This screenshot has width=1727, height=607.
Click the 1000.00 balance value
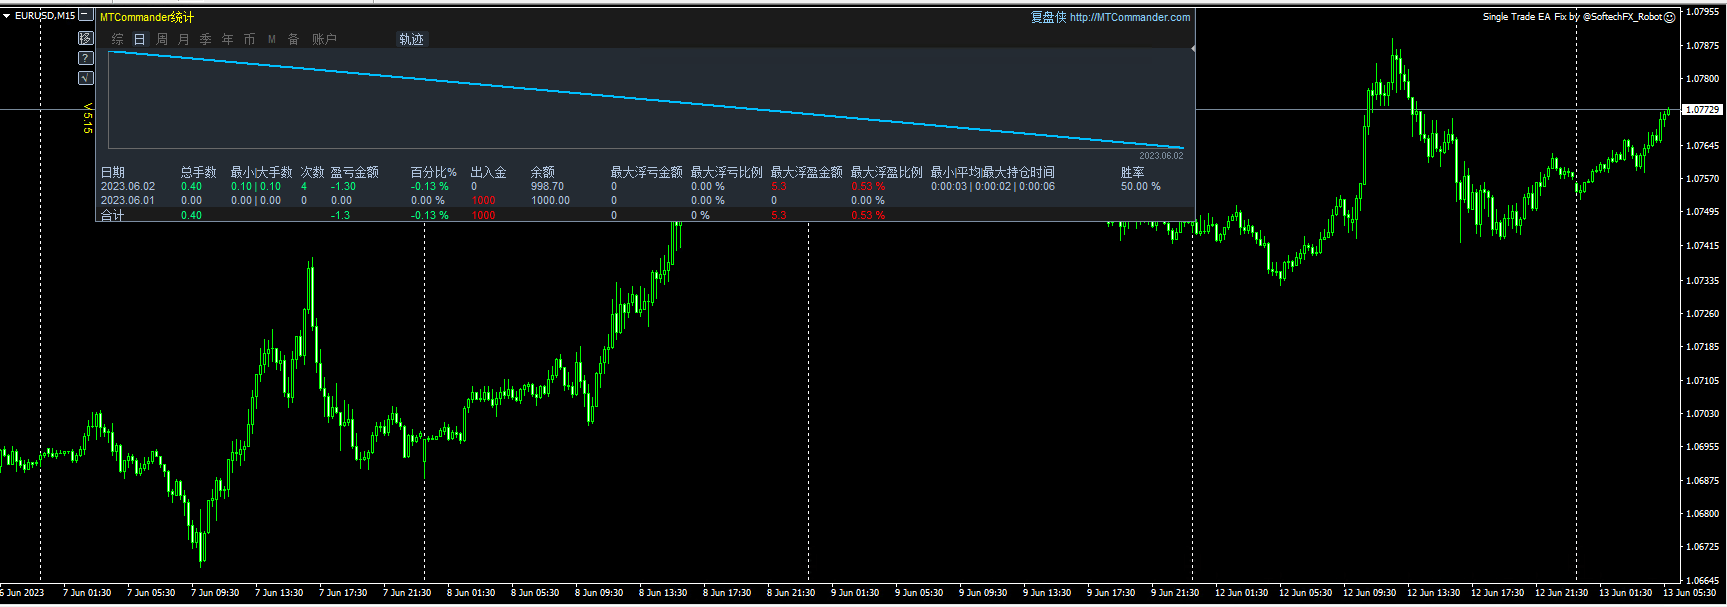(x=550, y=200)
